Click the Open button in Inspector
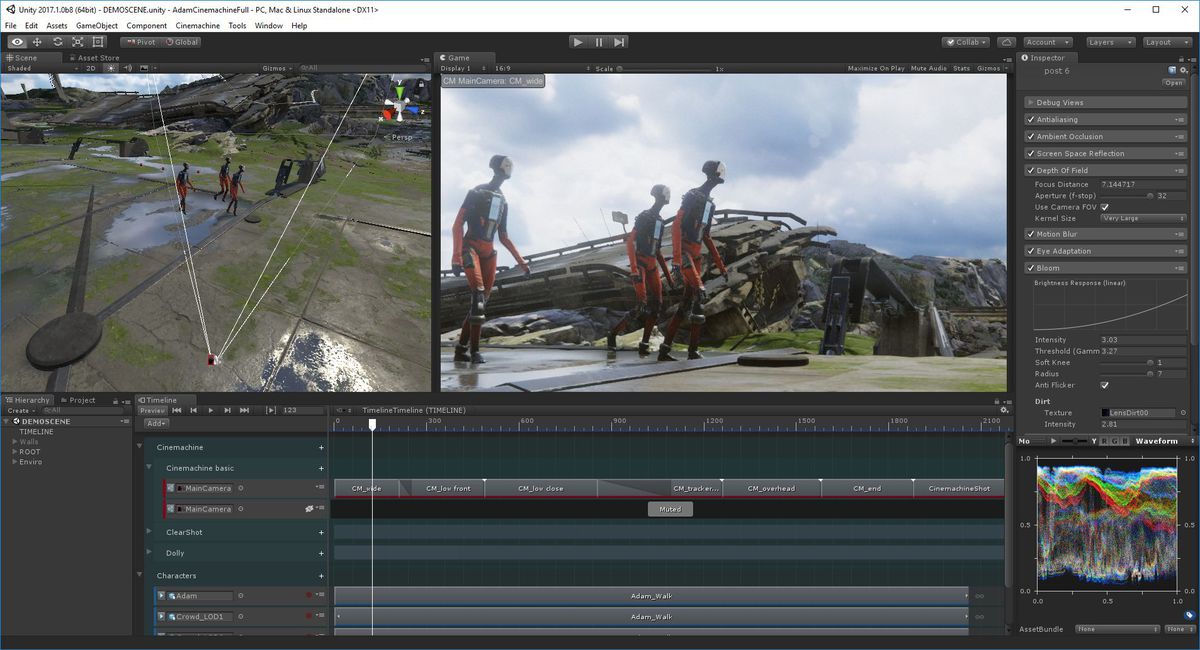1200x650 pixels. [1174, 83]
